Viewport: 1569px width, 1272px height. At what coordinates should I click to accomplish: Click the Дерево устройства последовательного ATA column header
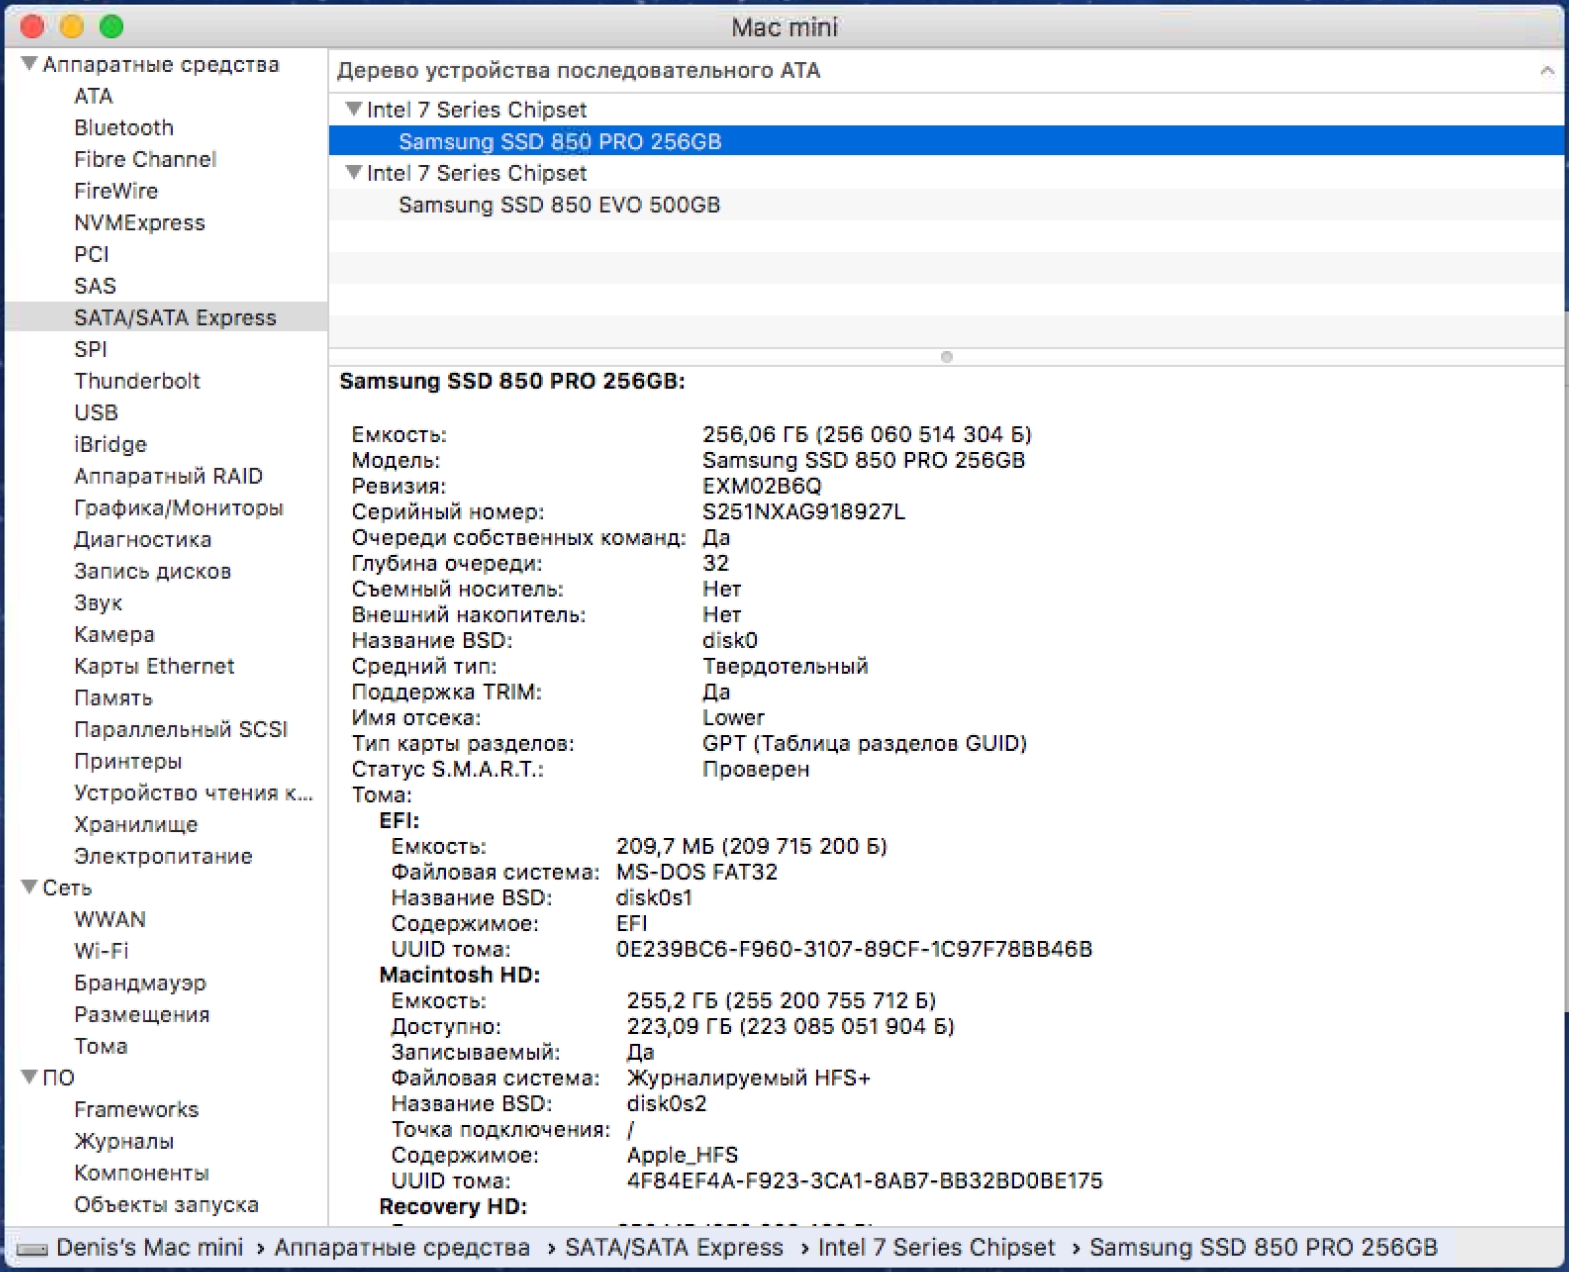[579, 70]
